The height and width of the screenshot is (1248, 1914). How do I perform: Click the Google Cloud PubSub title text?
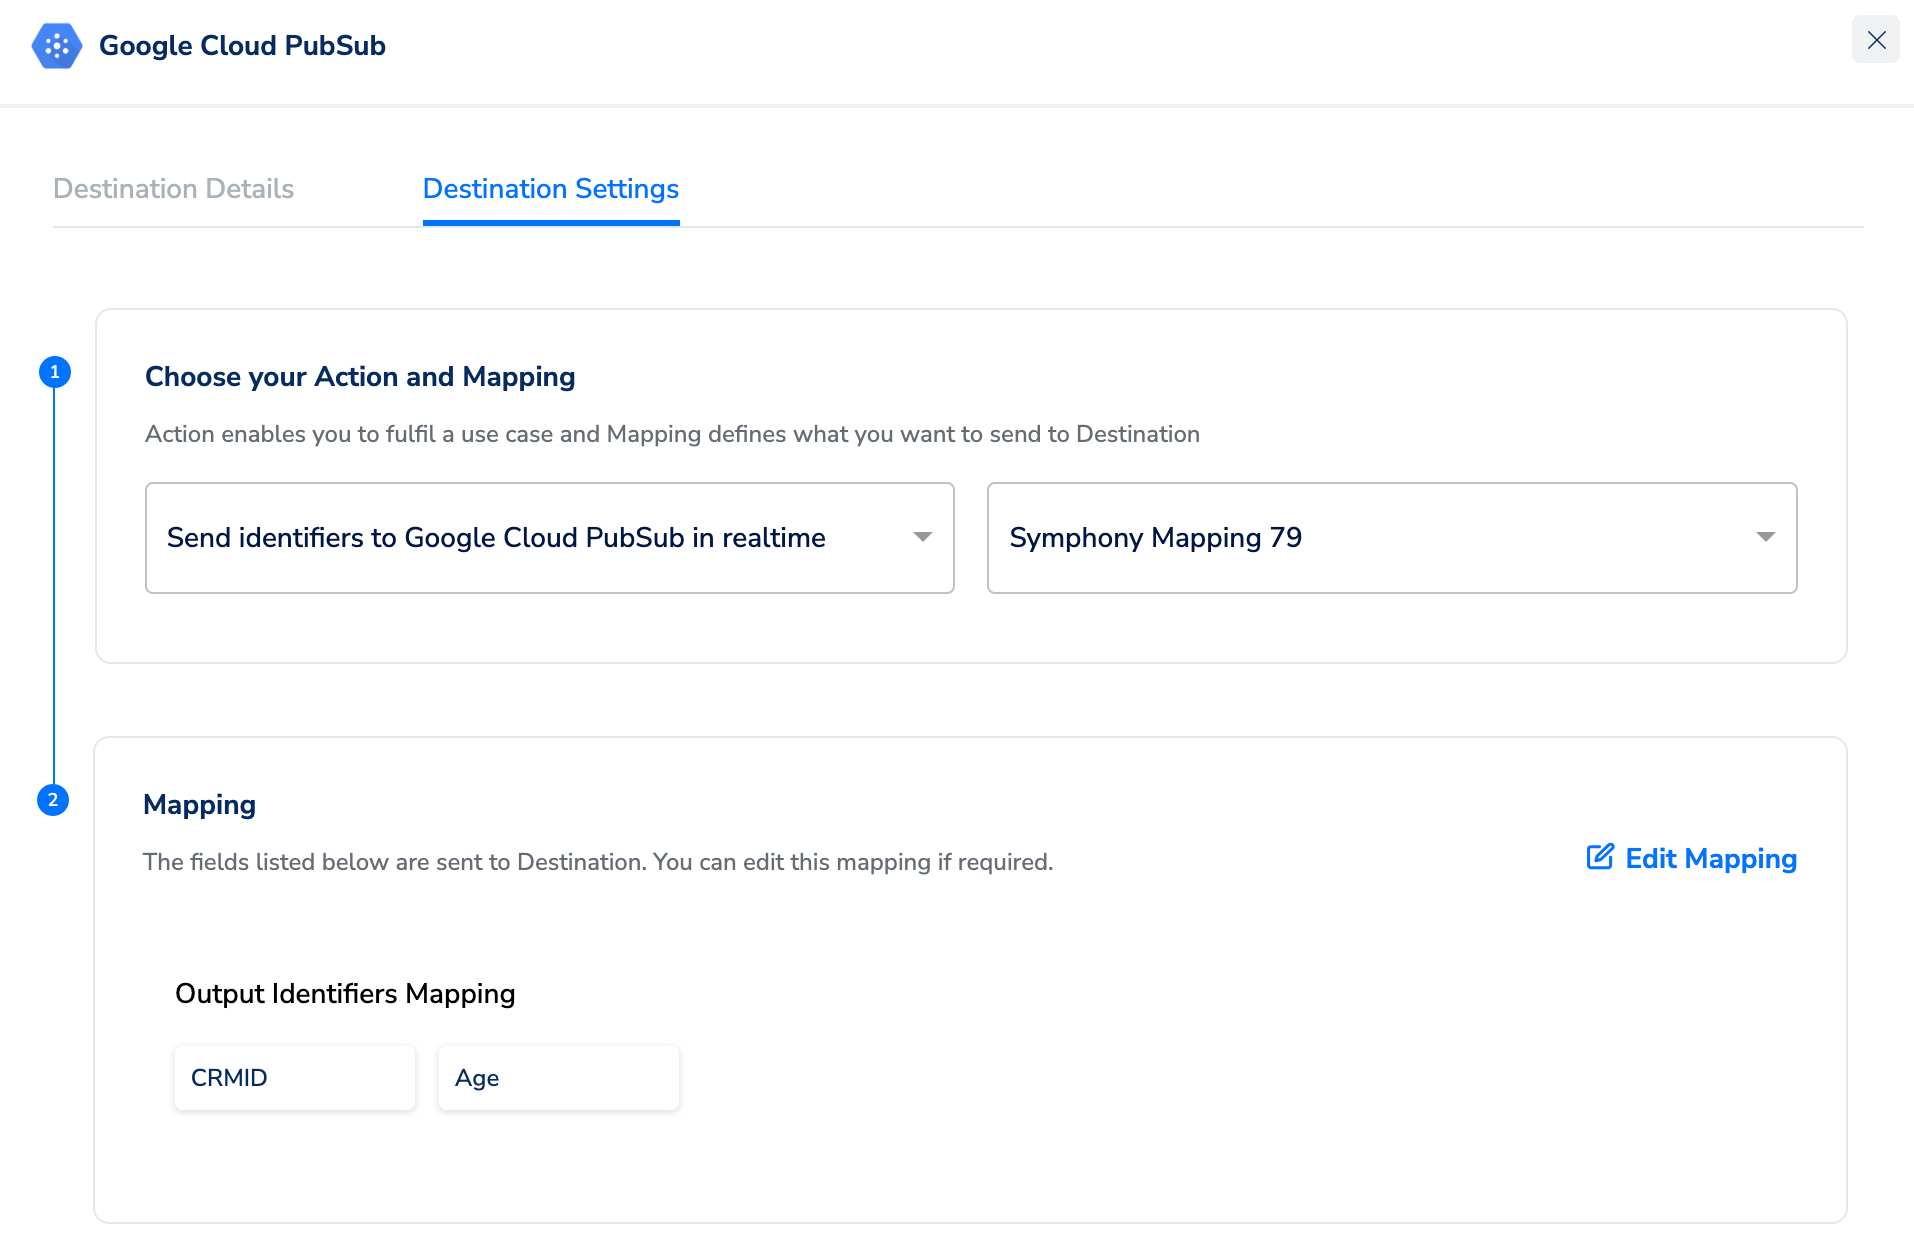242,46
